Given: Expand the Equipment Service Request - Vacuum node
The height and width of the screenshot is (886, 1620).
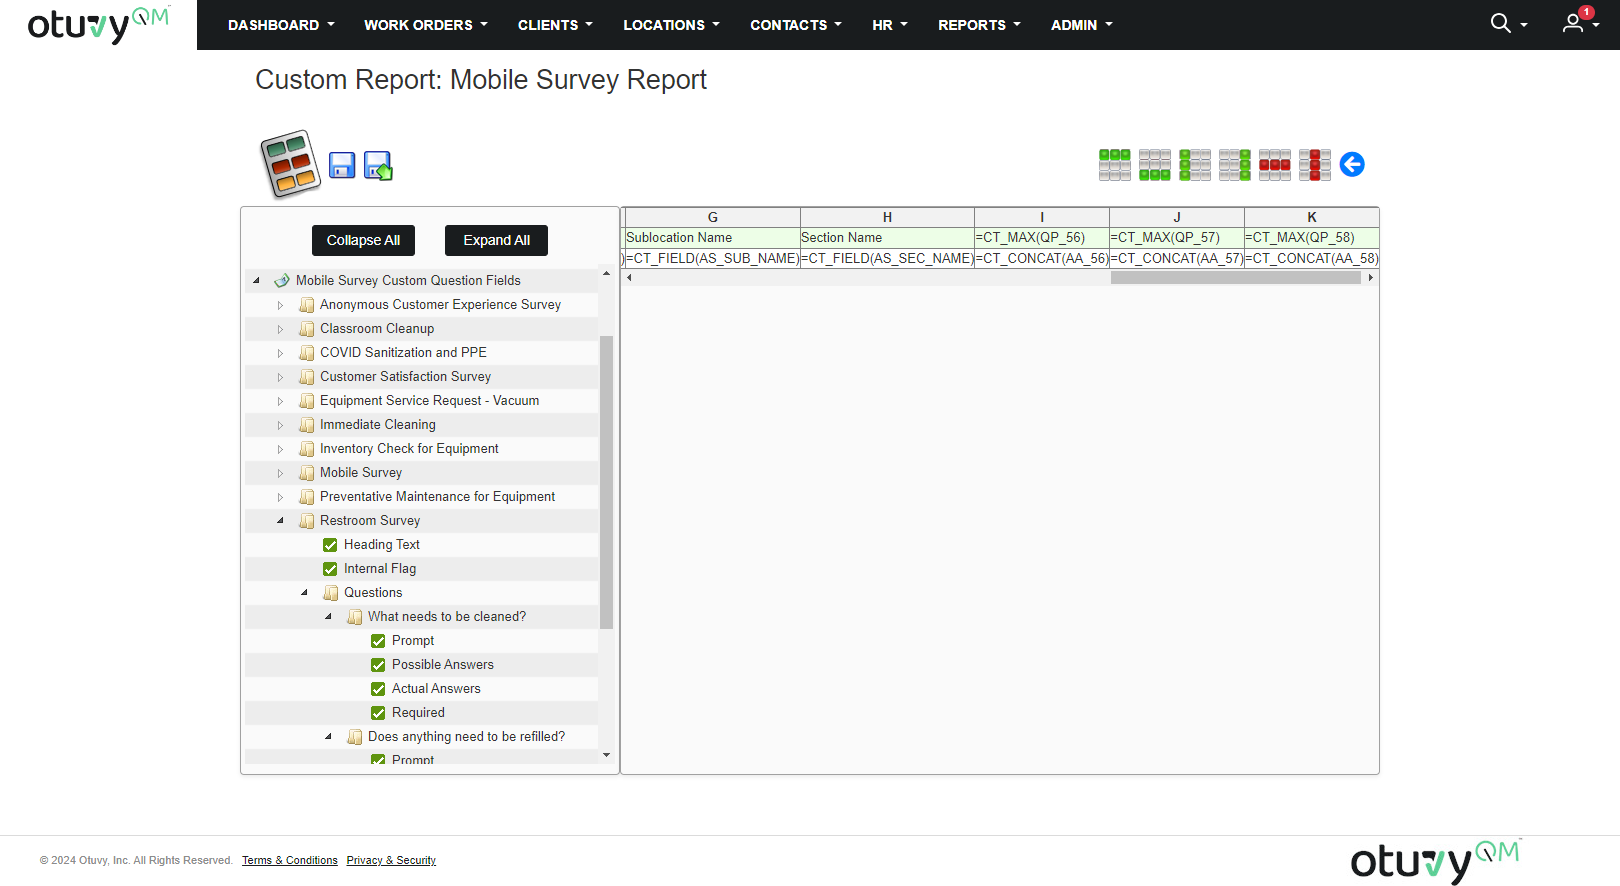Looking at the screenshot, I should pyautogui.click(x=280, y=401).
